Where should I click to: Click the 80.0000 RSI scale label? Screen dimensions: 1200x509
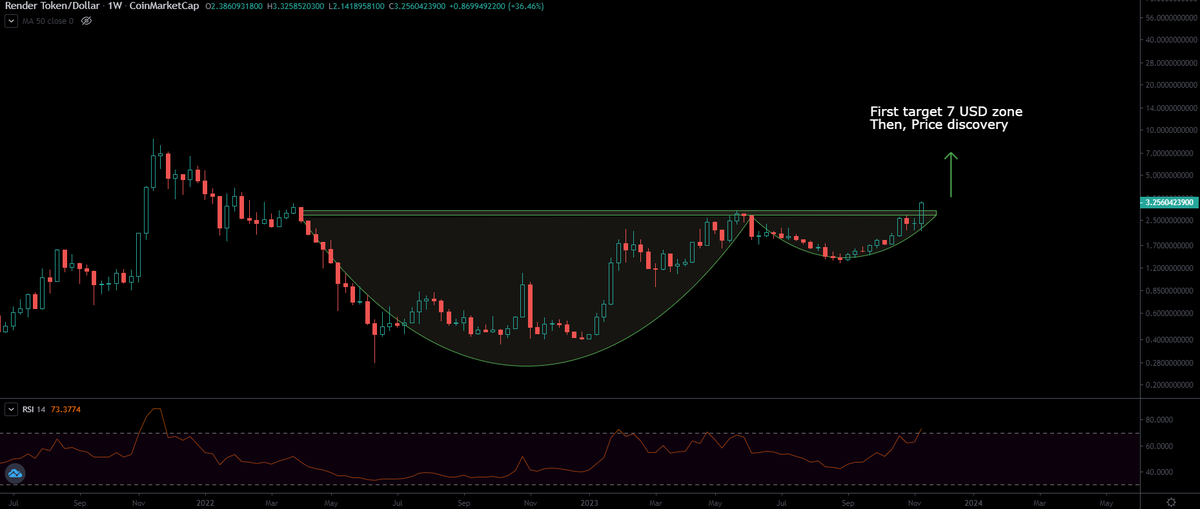1158,420
